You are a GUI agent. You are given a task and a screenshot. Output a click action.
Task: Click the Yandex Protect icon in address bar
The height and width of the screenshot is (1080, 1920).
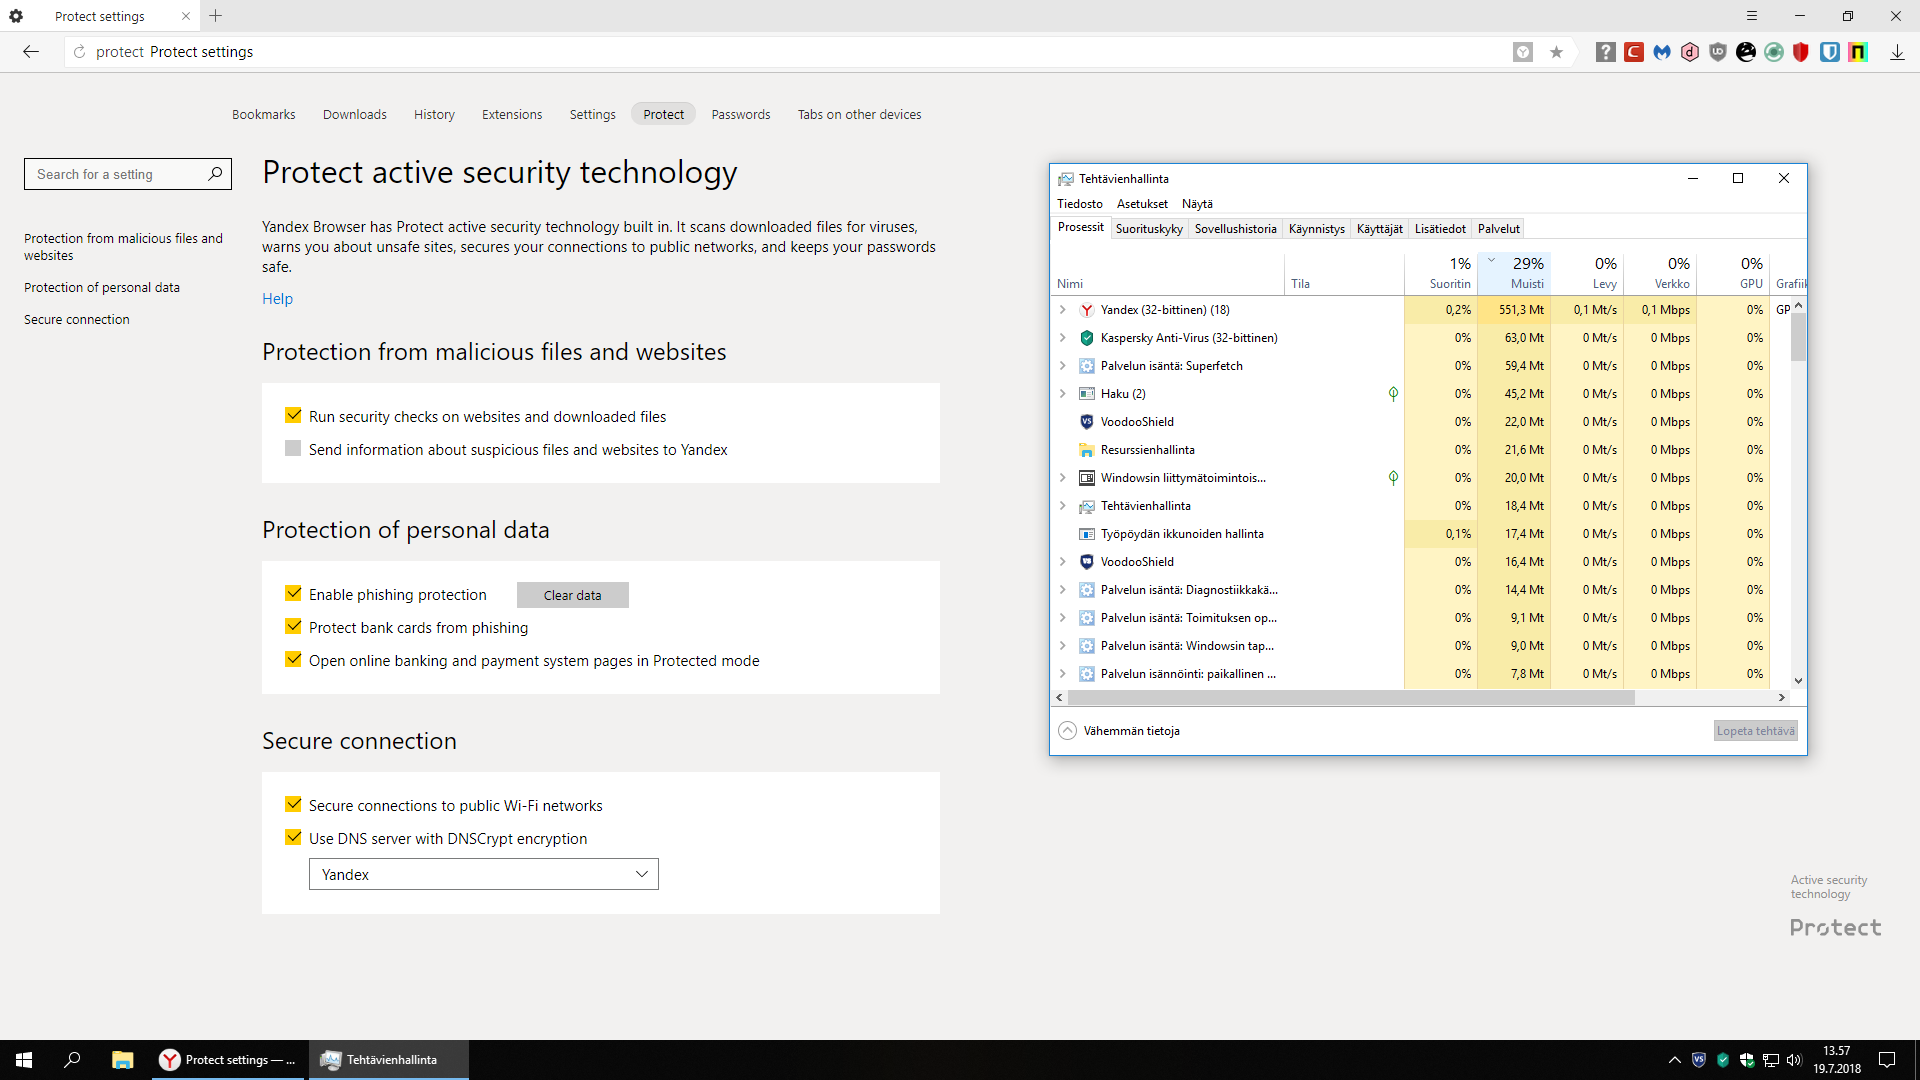point(1523,52)
